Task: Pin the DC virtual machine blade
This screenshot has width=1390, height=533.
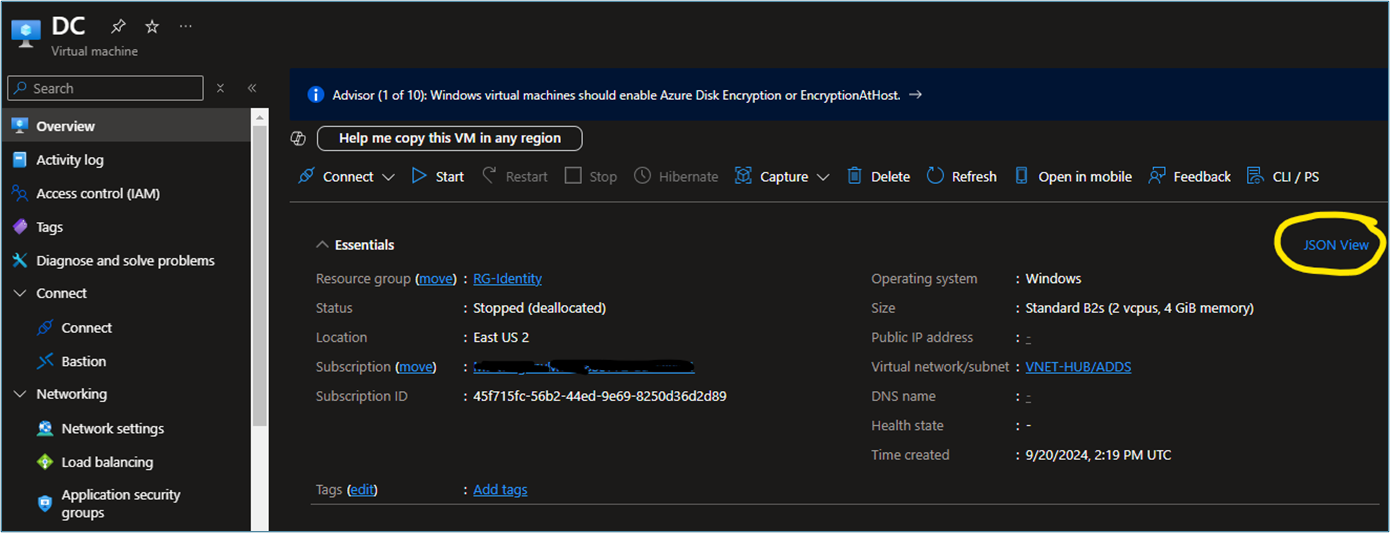Action: click(x=119, y=27)
